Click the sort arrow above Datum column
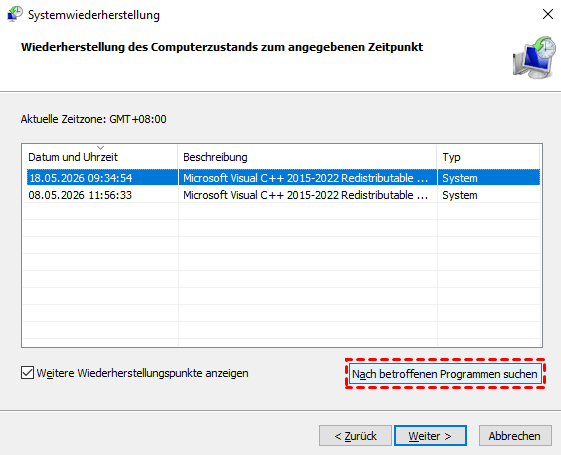 pos(101,147)
